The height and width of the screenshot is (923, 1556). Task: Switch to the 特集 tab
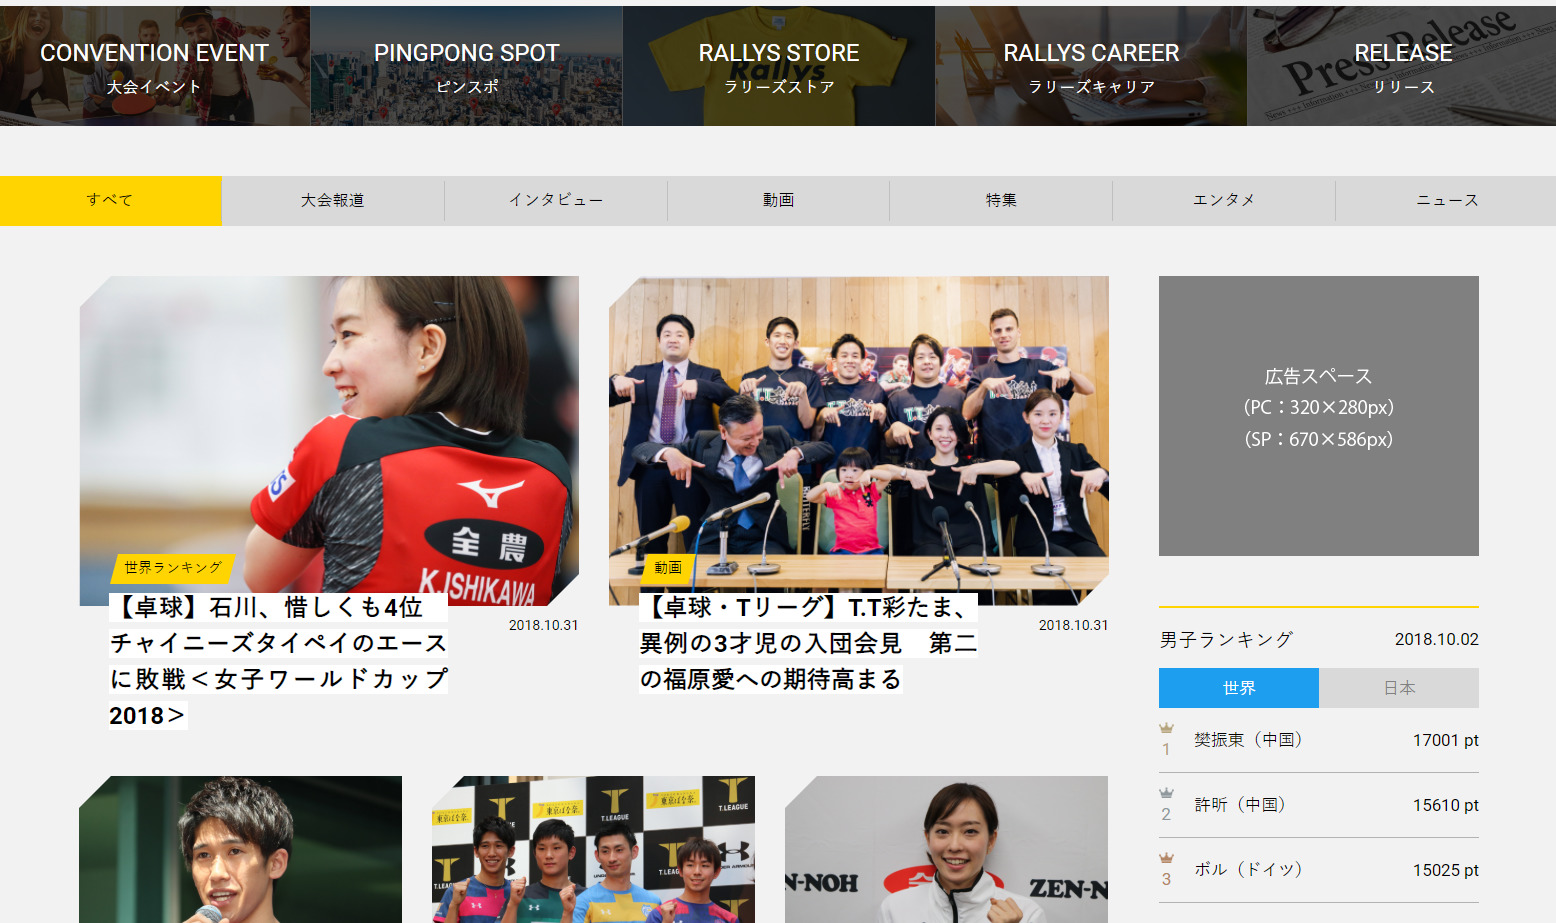[x=1001, y=200]
